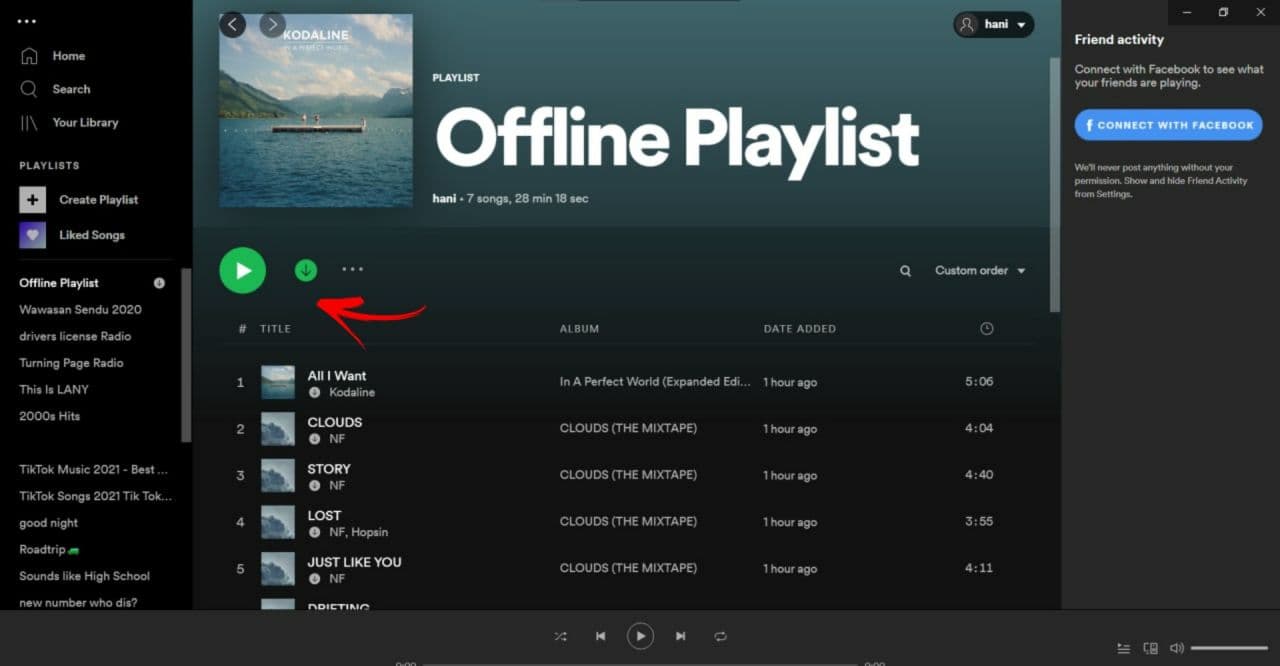Skip to the next track

pos(680,636)
